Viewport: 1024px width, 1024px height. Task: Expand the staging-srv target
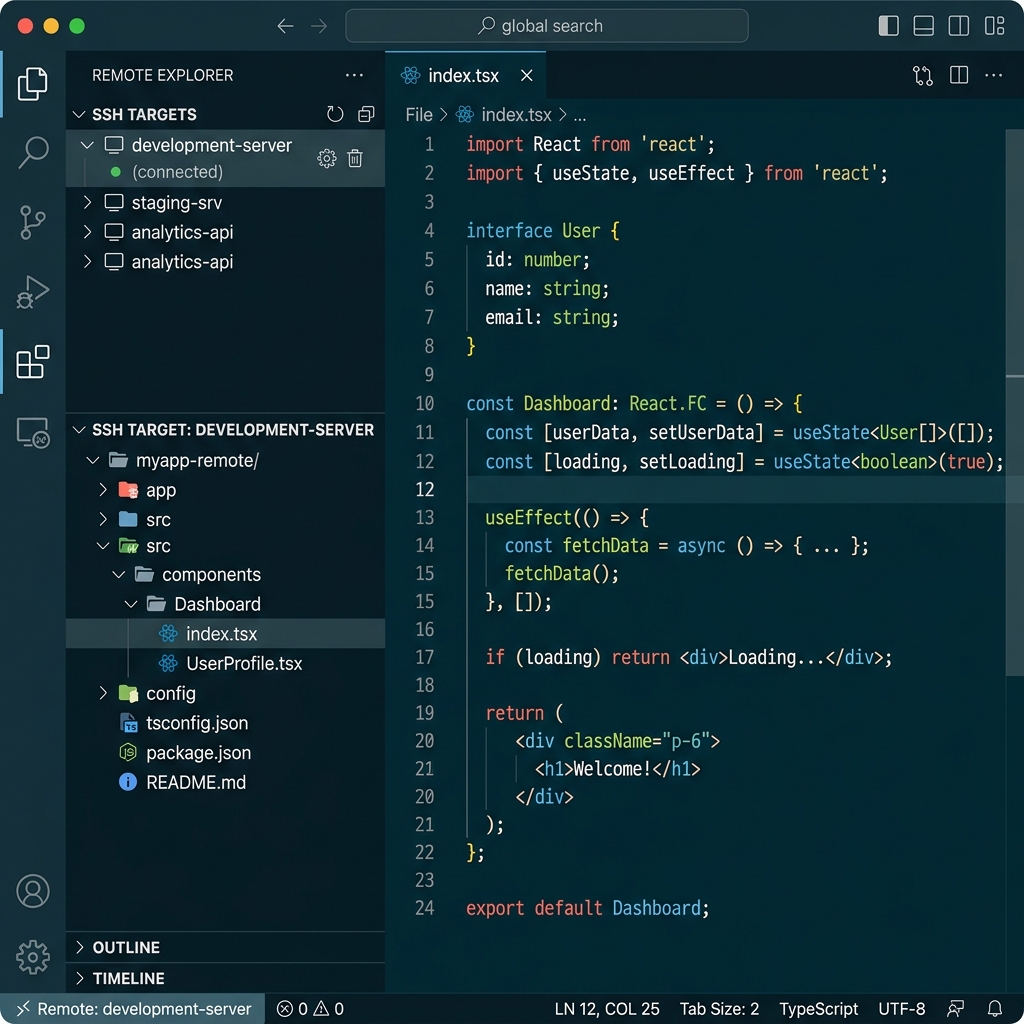87,202
